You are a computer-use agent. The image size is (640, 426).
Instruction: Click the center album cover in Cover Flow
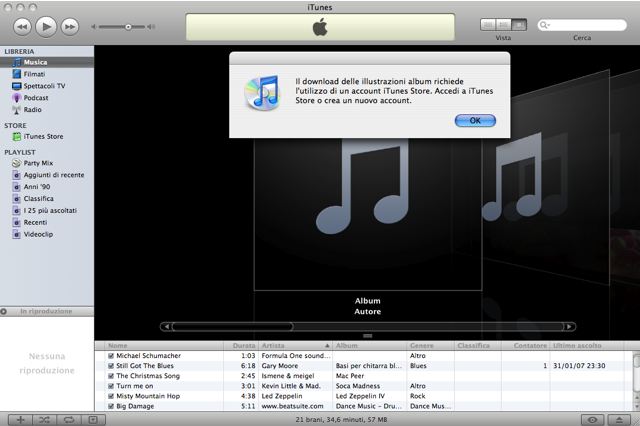click(x=368, y=214)
